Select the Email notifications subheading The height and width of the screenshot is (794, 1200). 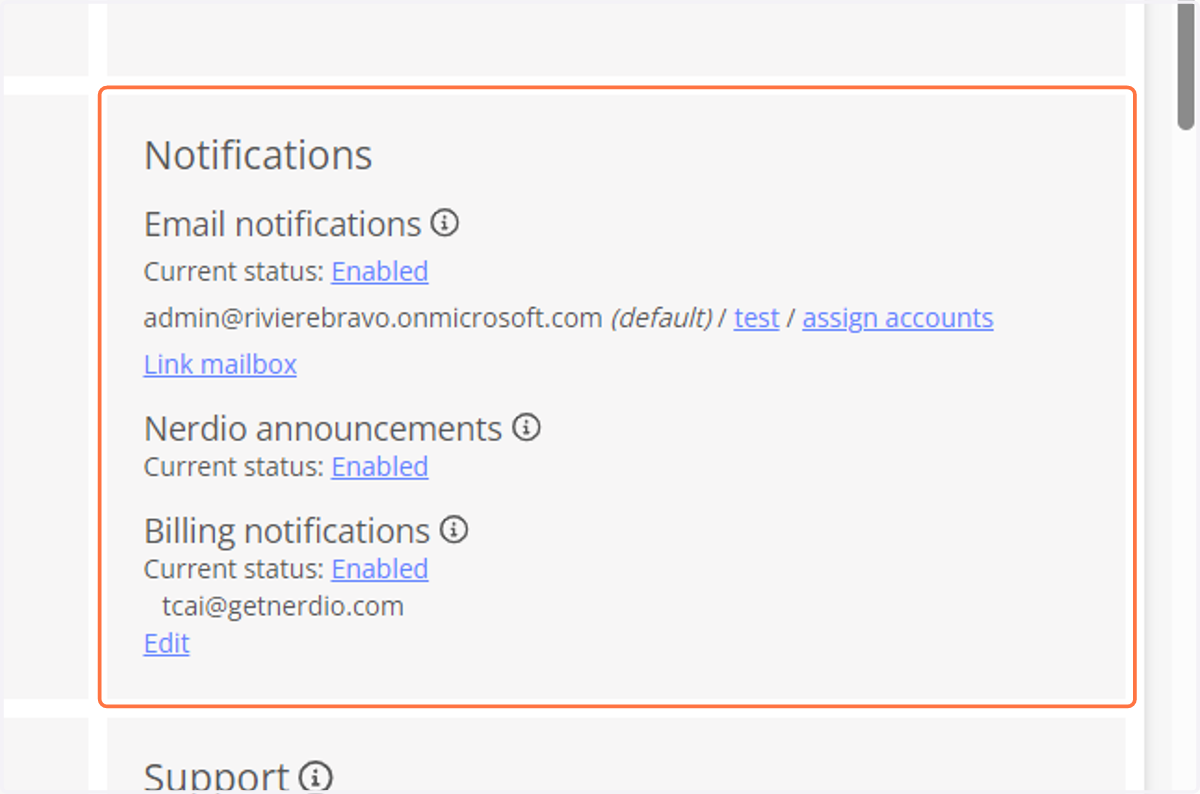282,224
